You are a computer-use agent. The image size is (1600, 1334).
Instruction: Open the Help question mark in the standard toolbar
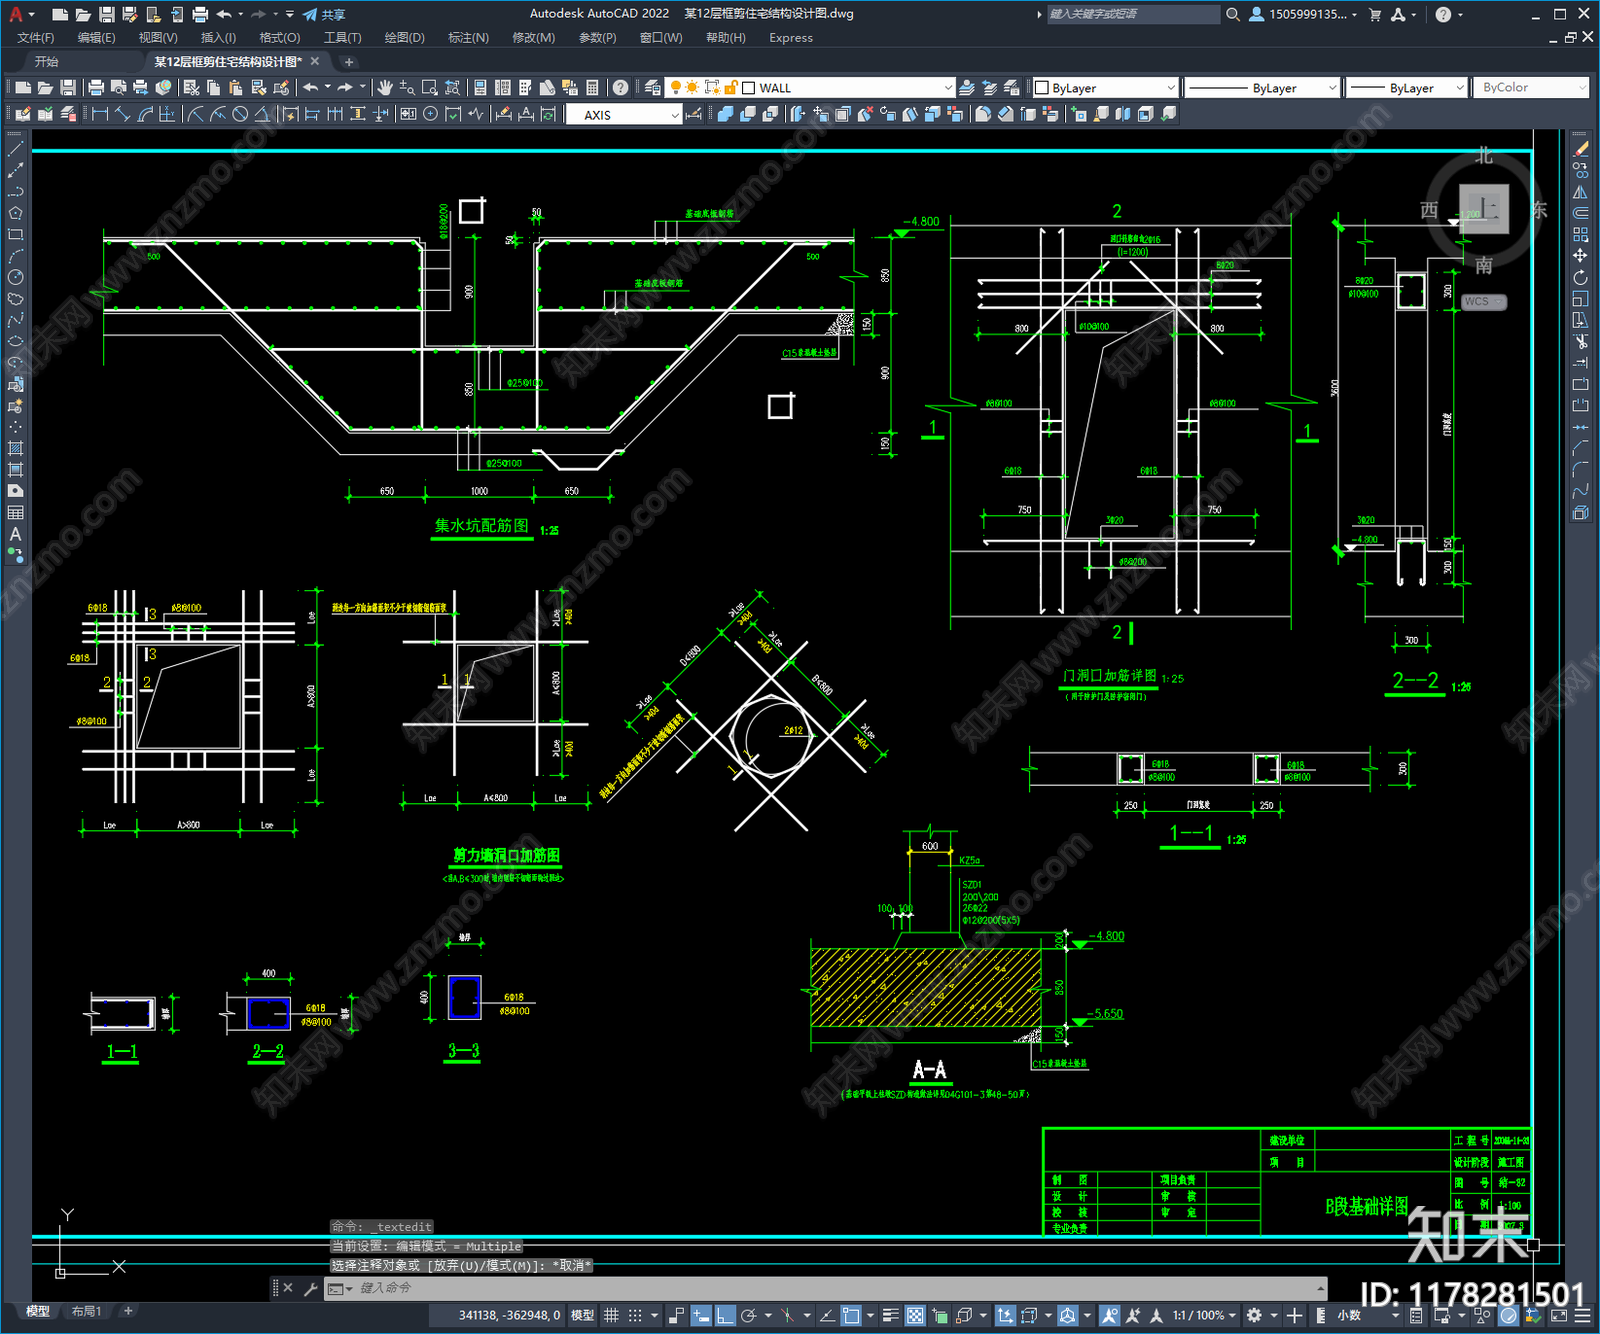click(x=621, y=88)
